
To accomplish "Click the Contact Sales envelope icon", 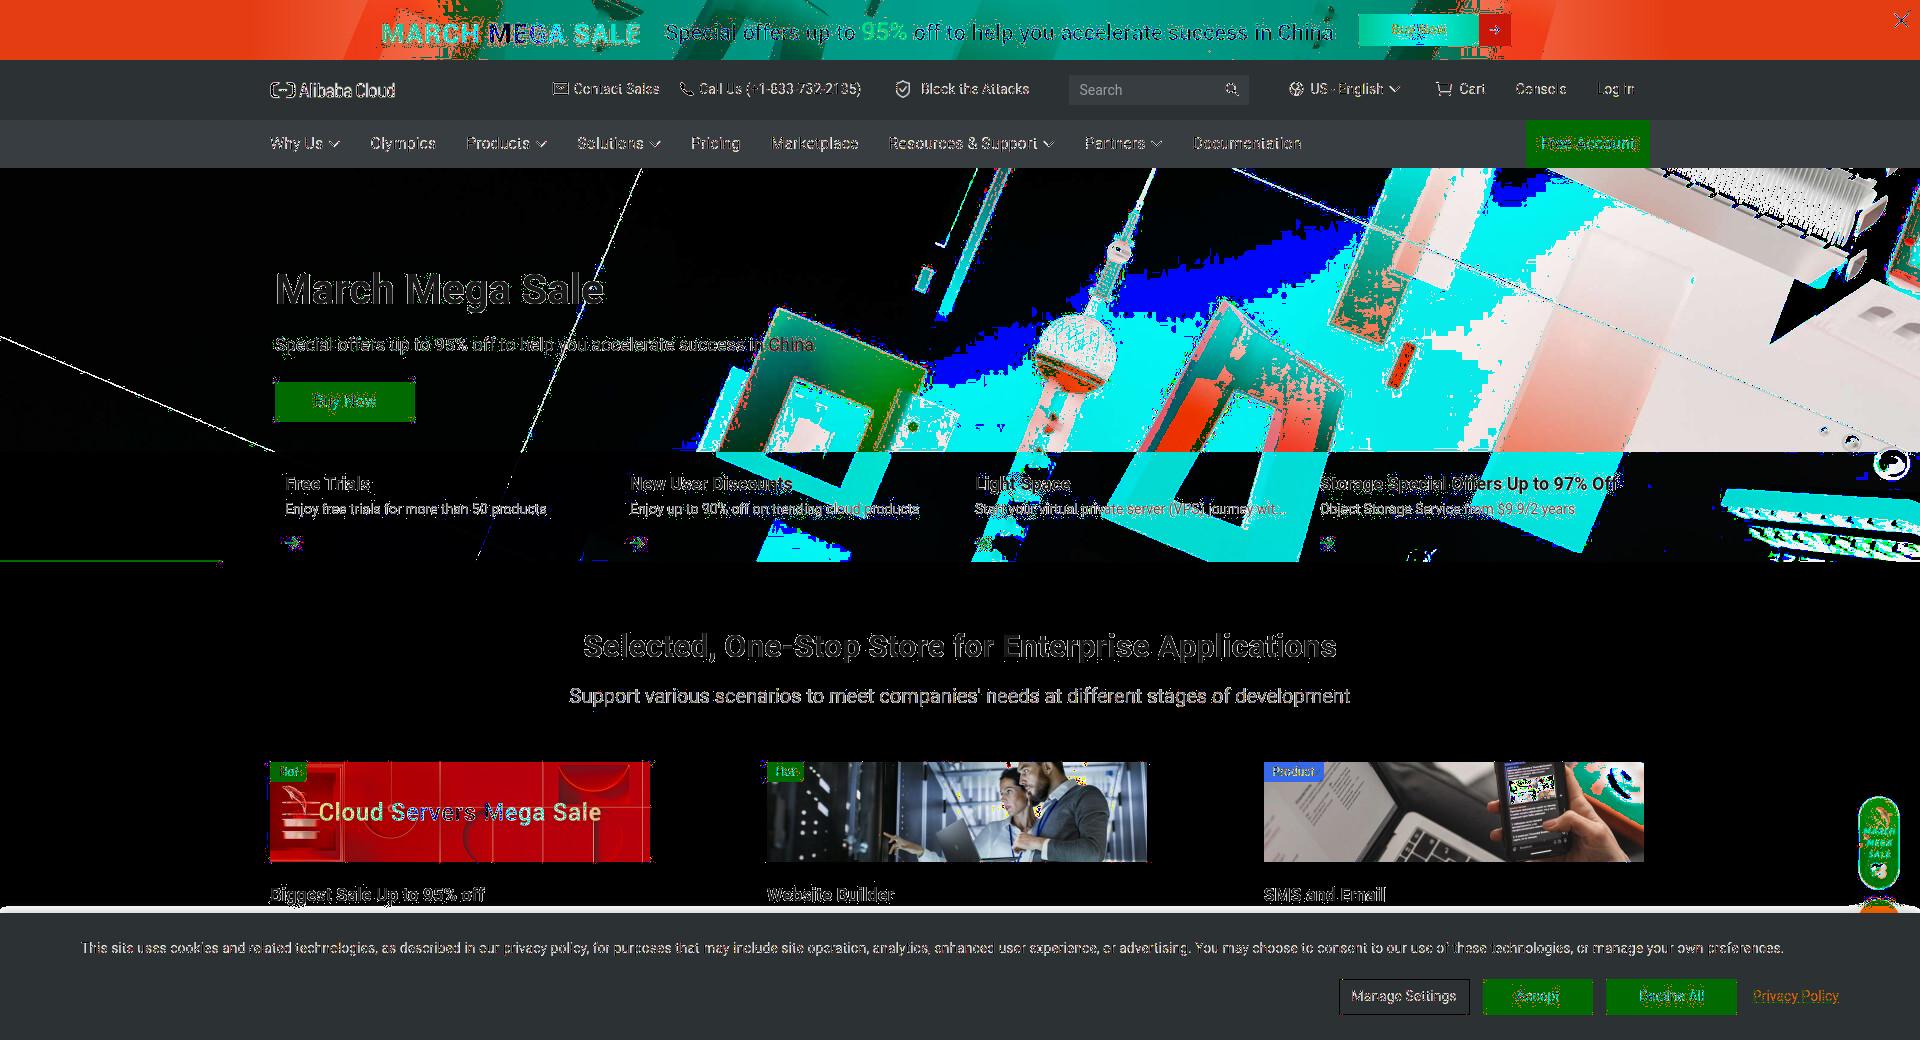I will (560, 89).
